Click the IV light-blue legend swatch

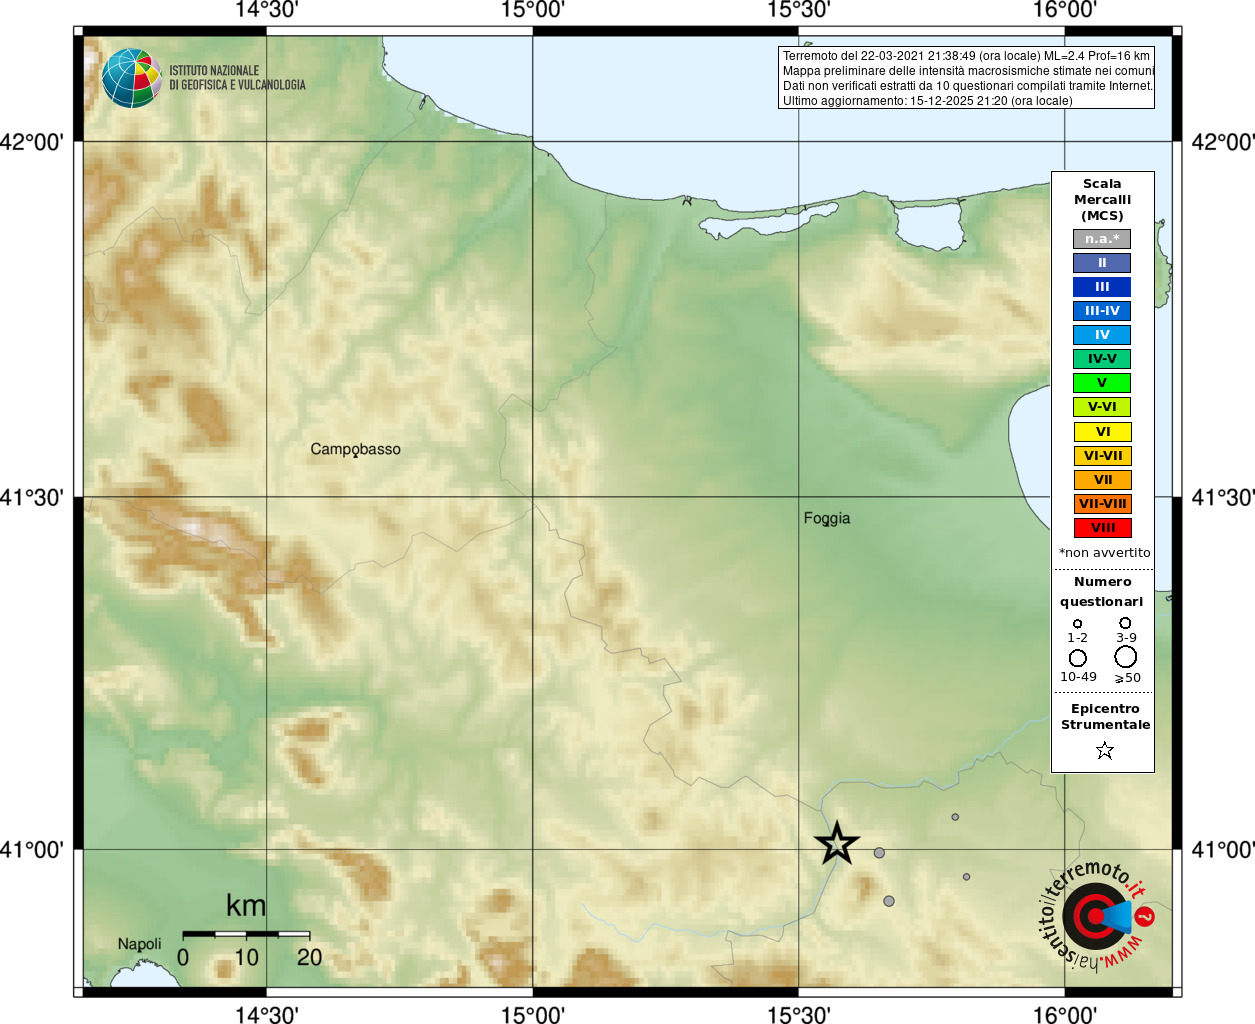(x=1102, y=335)
